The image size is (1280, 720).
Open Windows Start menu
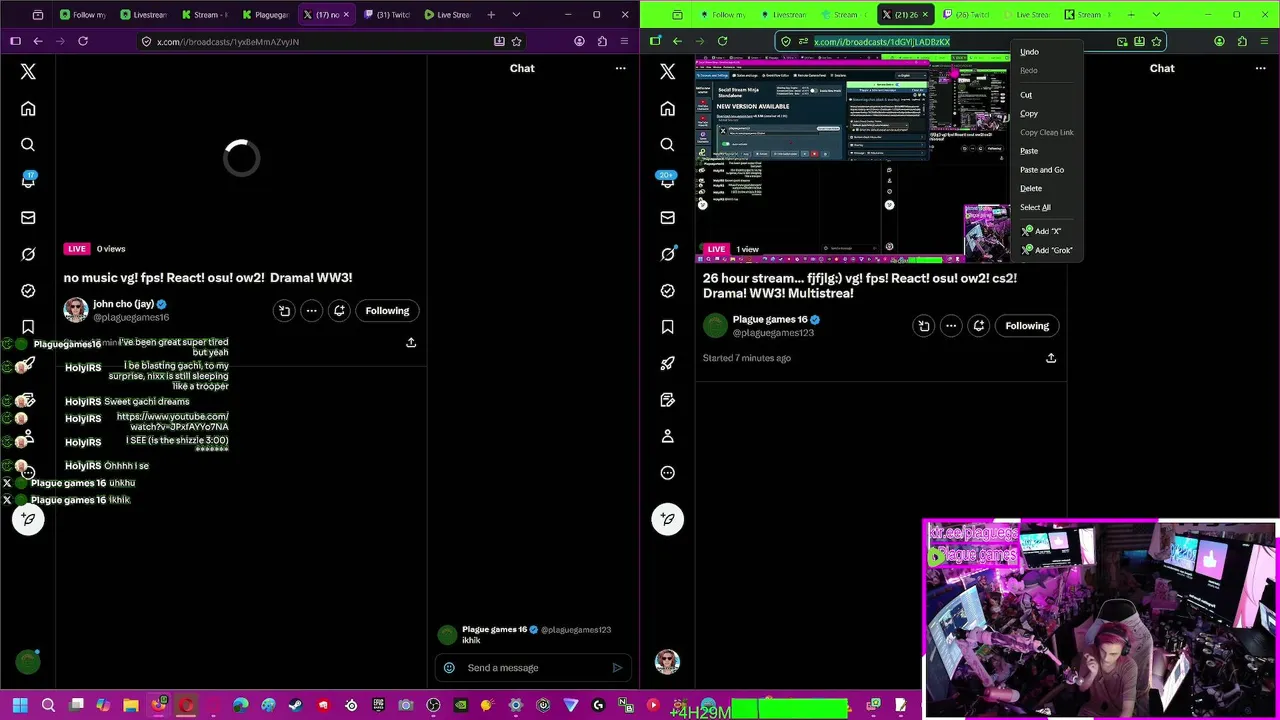click(x=20, y=706)
